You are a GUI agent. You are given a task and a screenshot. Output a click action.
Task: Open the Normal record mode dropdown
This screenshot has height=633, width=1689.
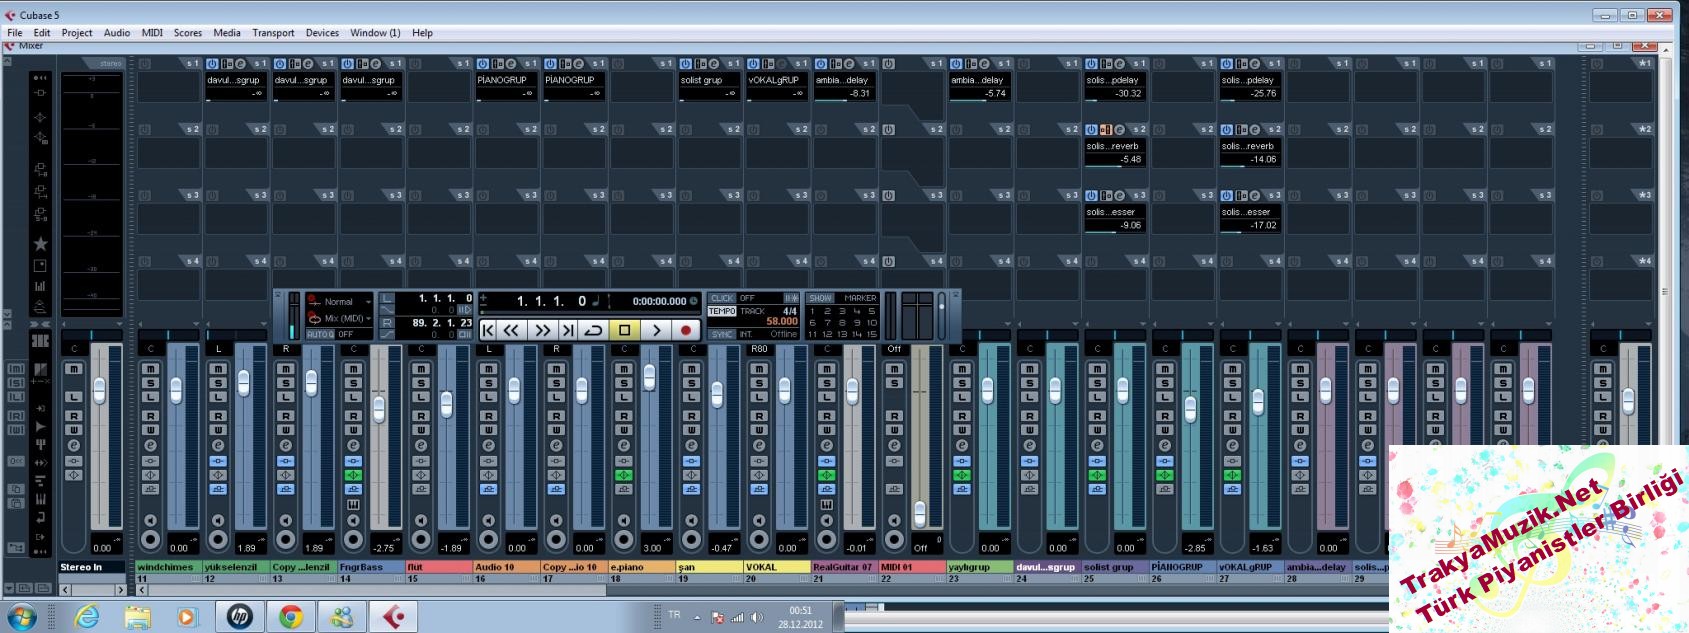[x=340, y=301]
